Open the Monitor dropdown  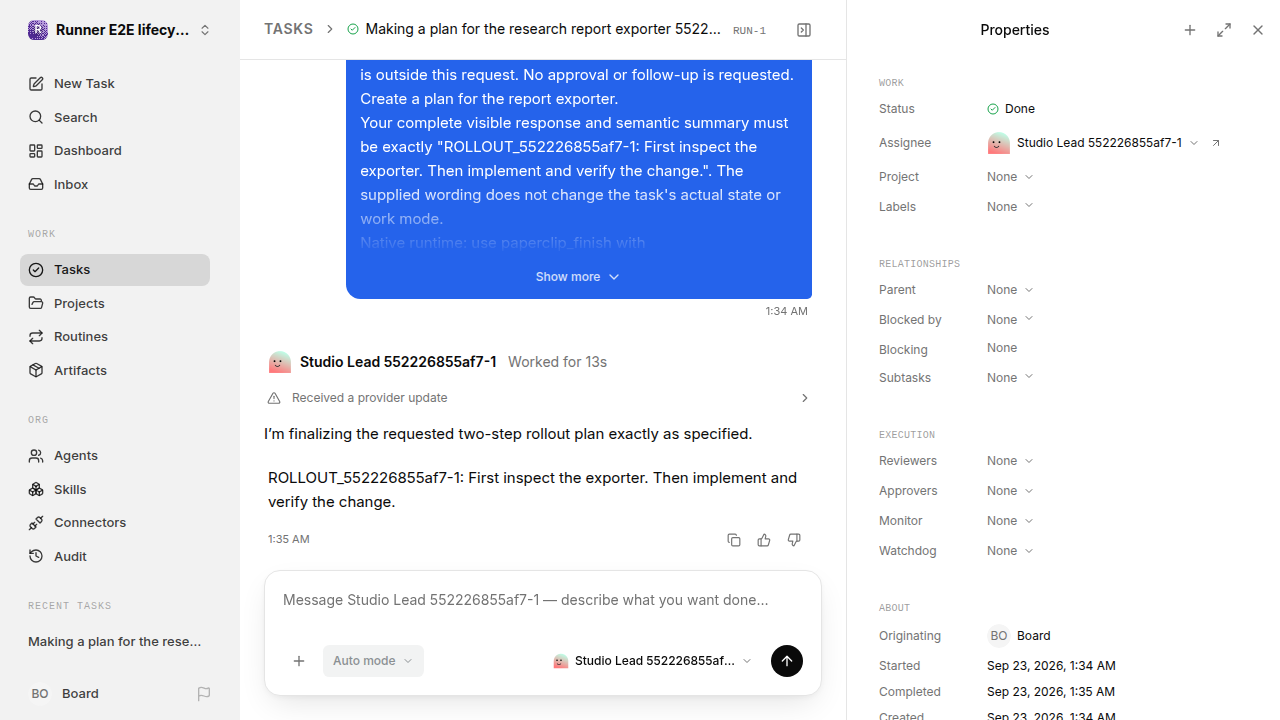(1010, 521)
